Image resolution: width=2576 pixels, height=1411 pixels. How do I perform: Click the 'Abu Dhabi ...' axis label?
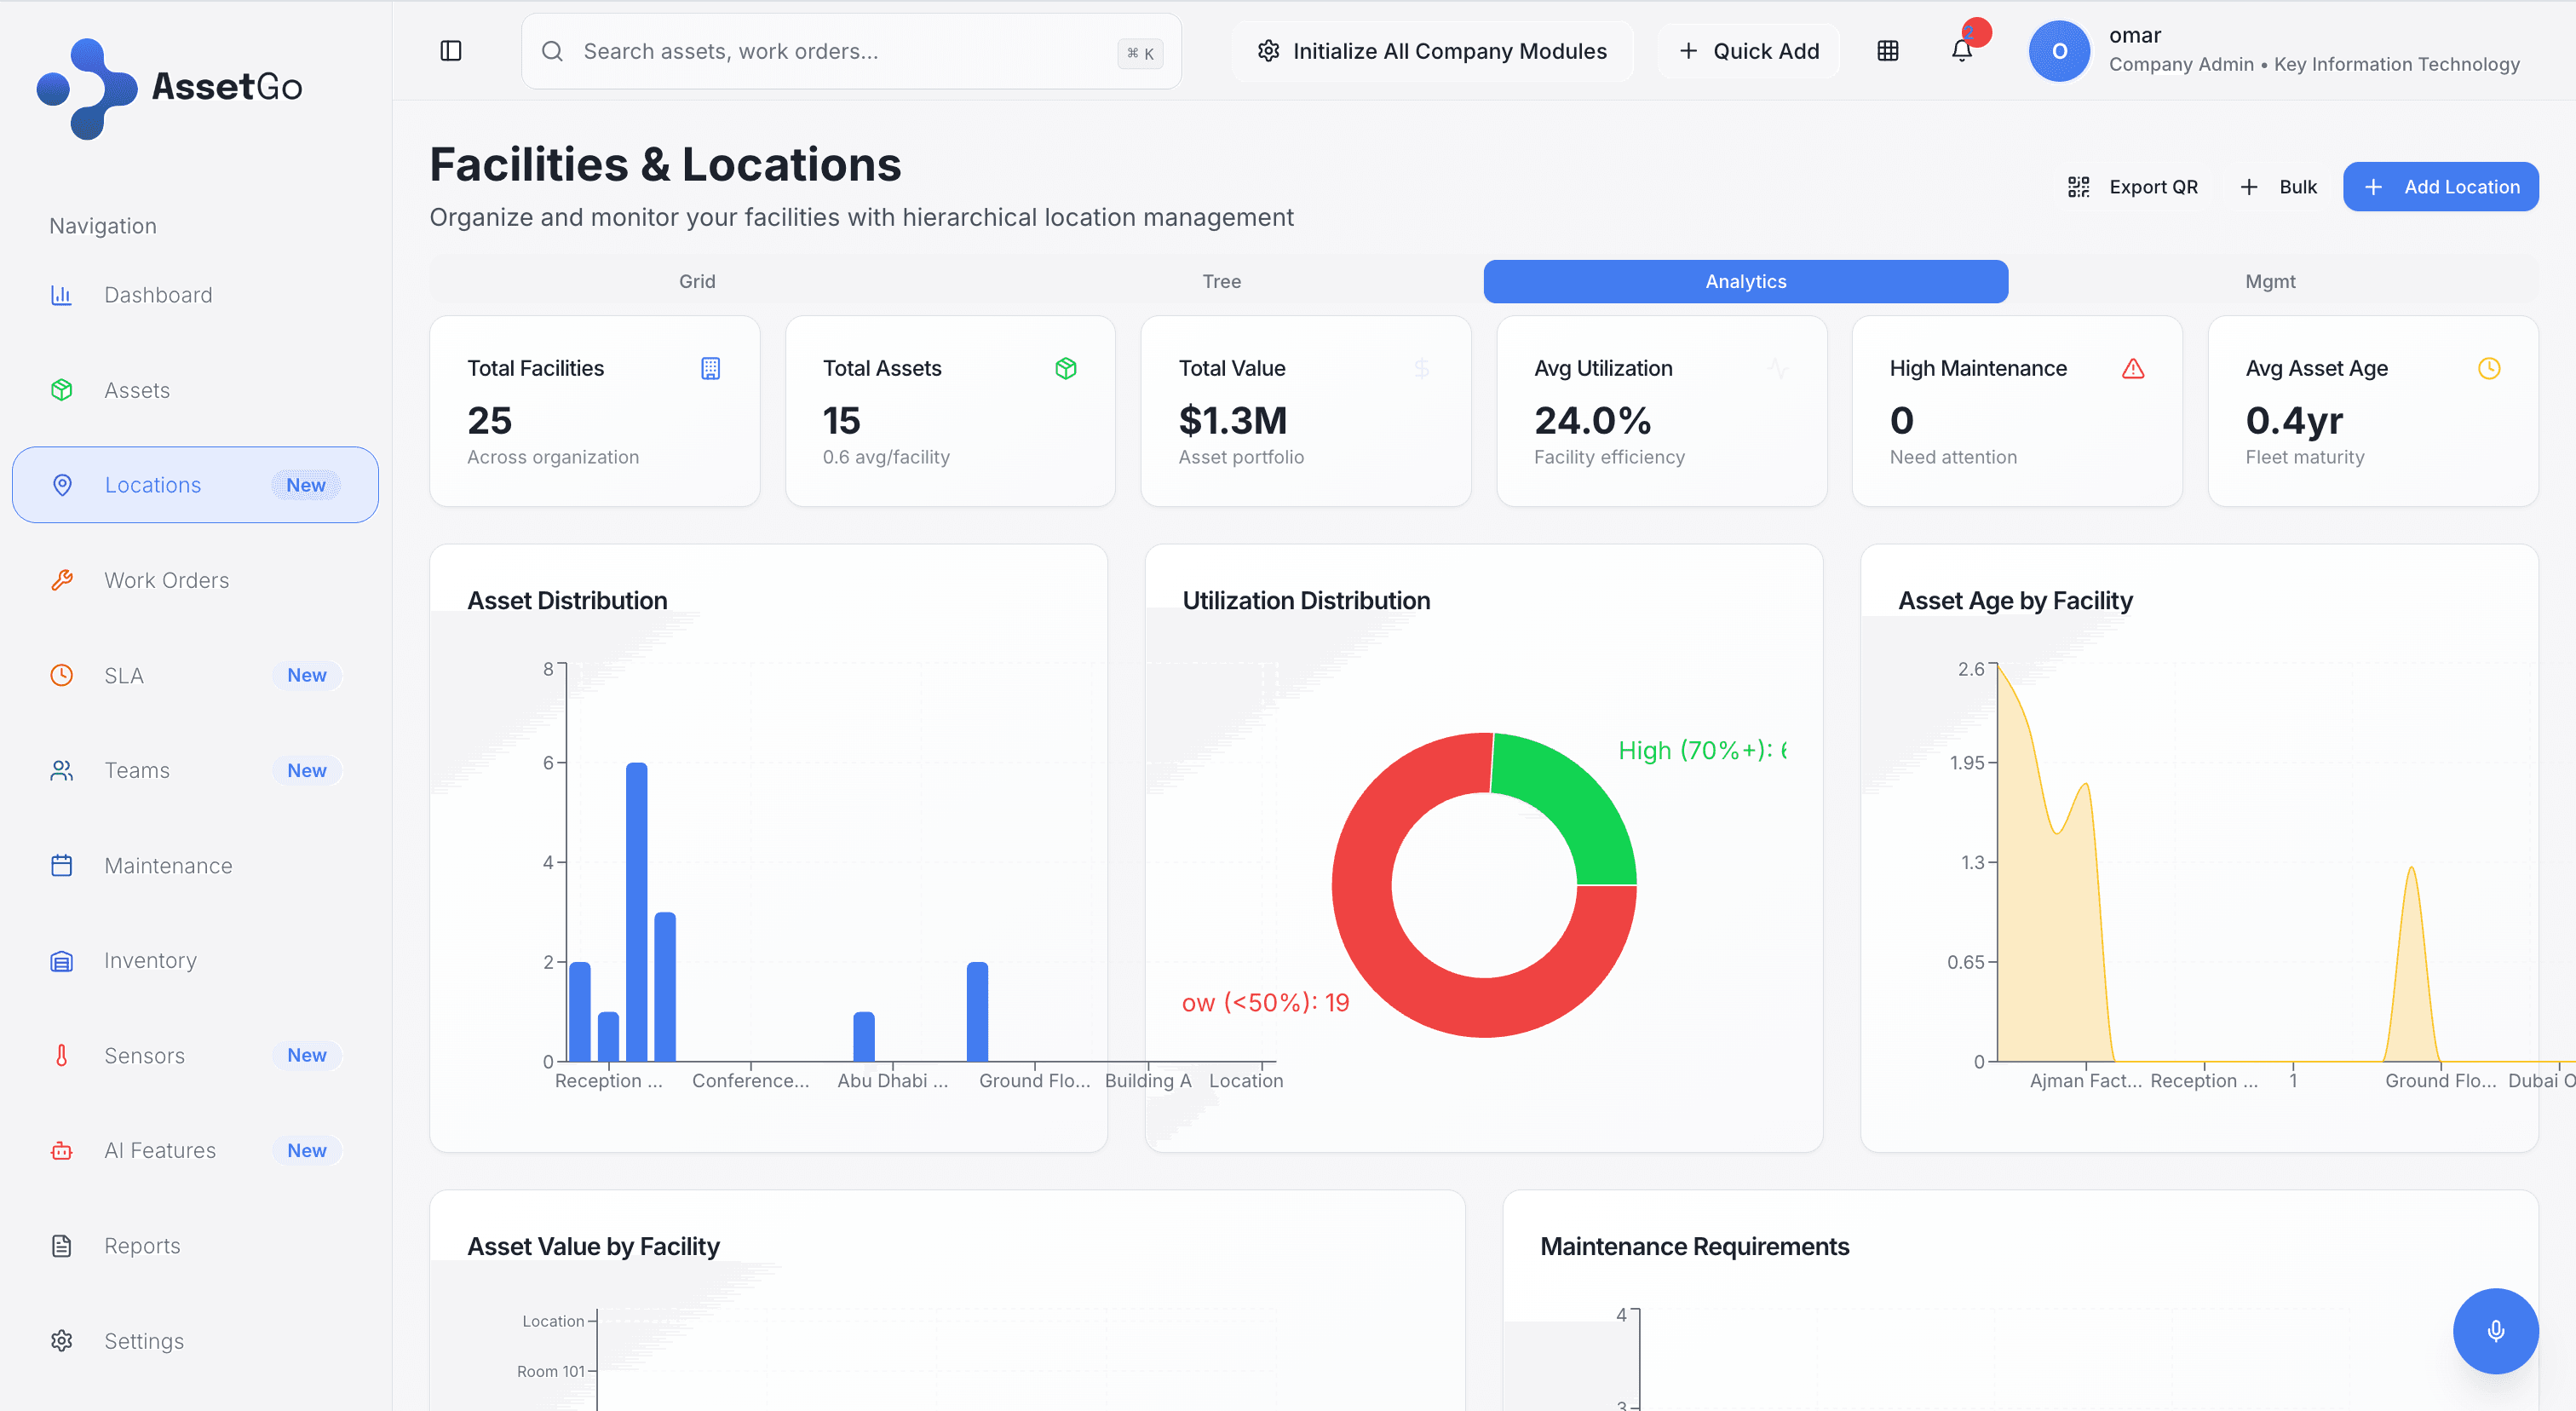892,1081
